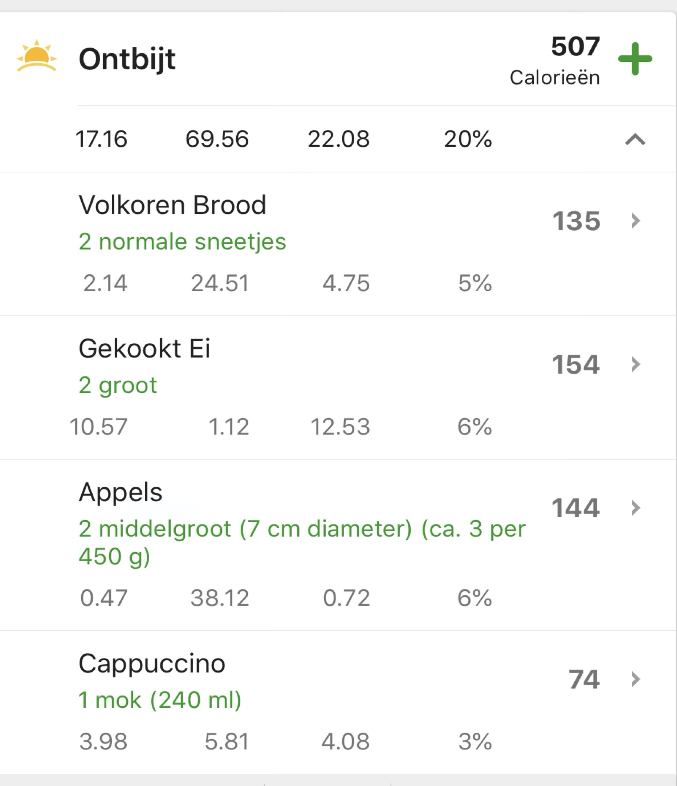Collapse the Ontbijt meal details chevron
Image resolution: width=677 pixels, height=786 pixels.
(635, 139)
